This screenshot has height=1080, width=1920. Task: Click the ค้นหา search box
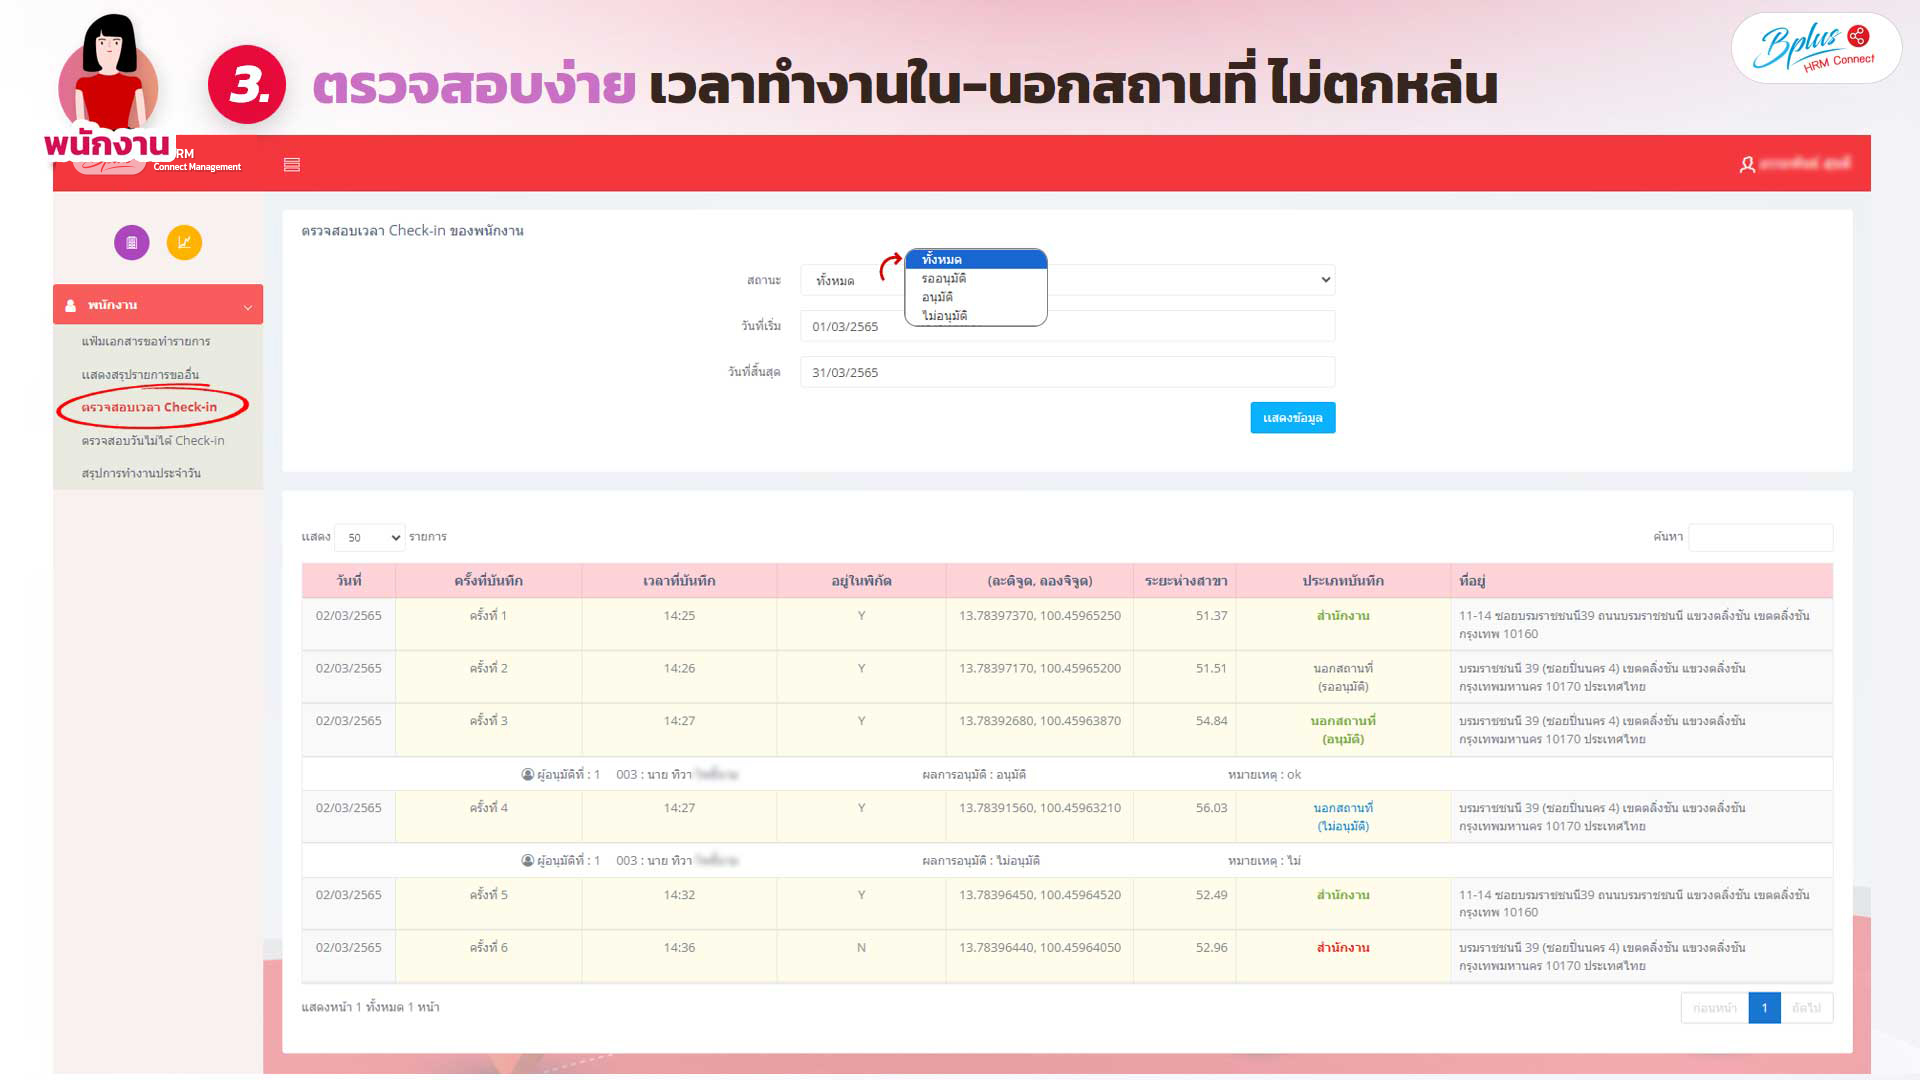pyautogui.click(x=1760, y=537)
